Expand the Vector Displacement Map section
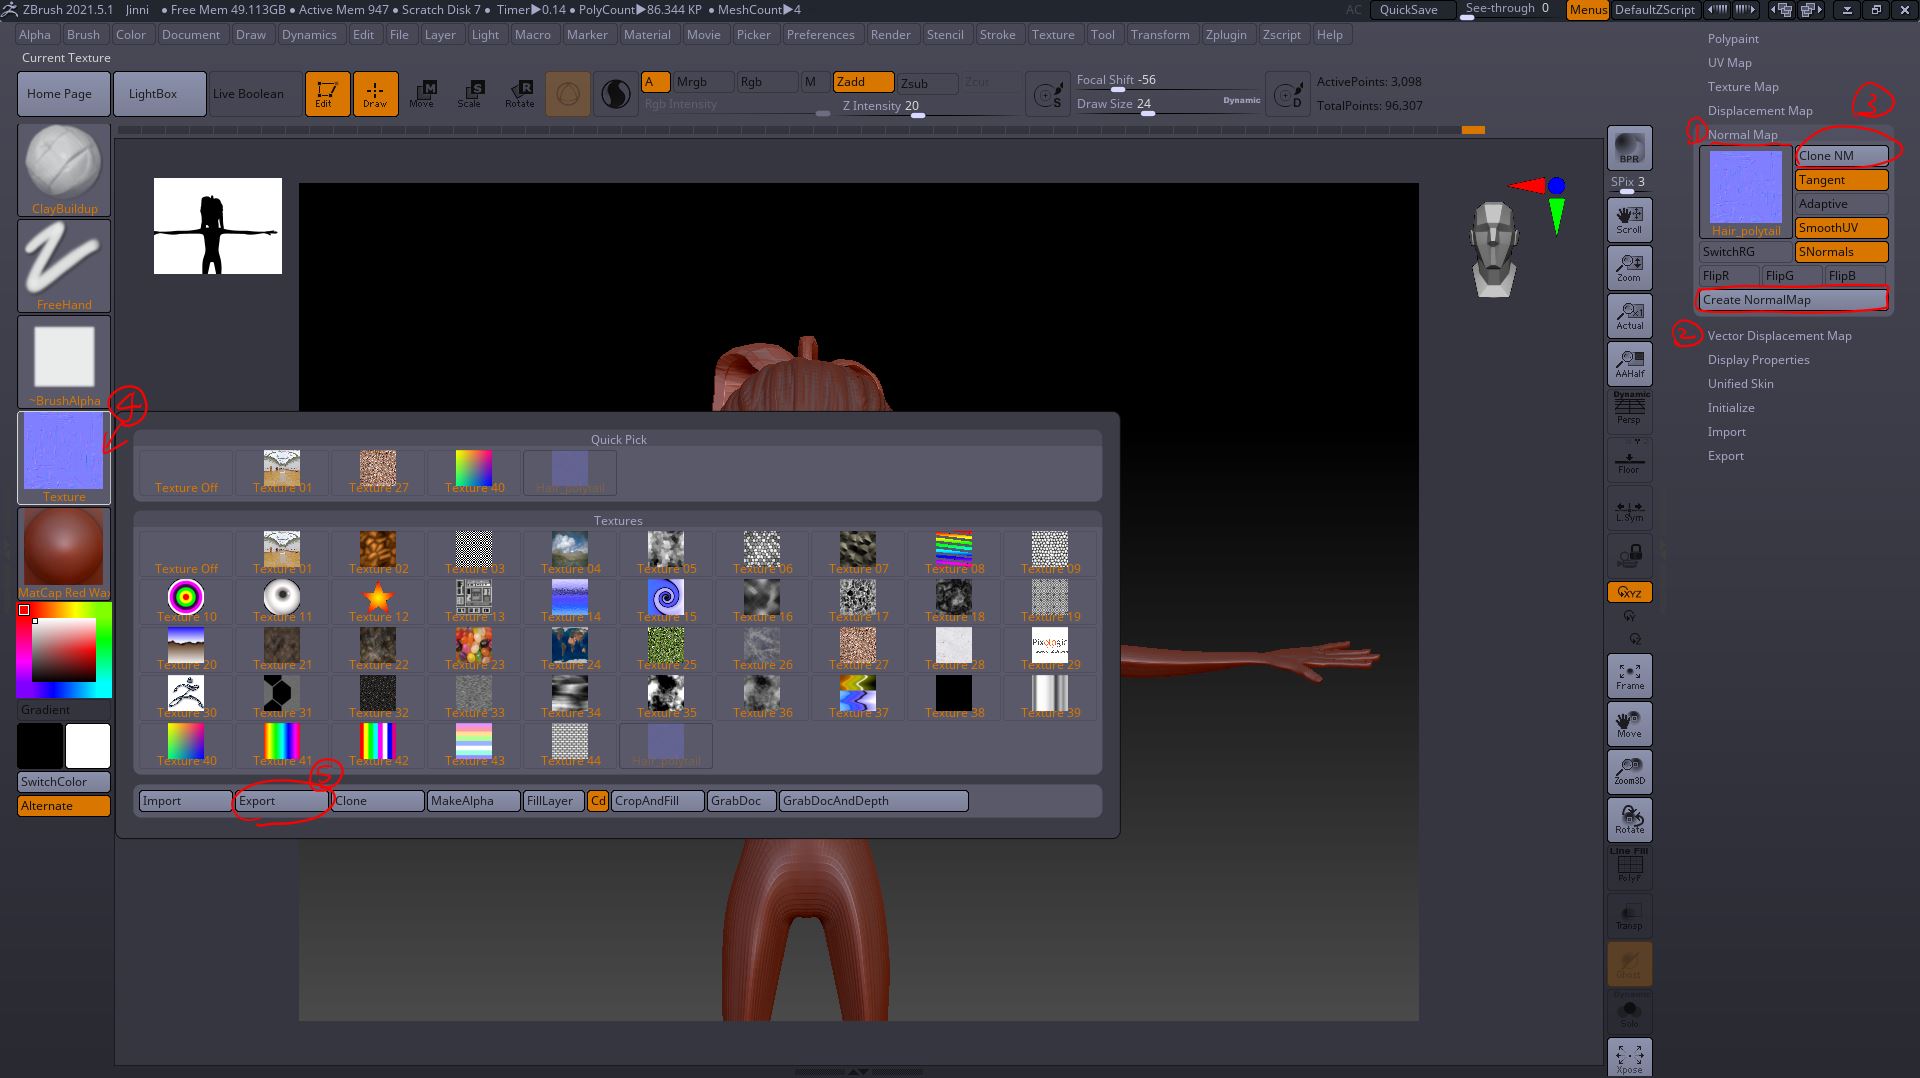The image size is (1920, 1078). tap(1778, 335)
